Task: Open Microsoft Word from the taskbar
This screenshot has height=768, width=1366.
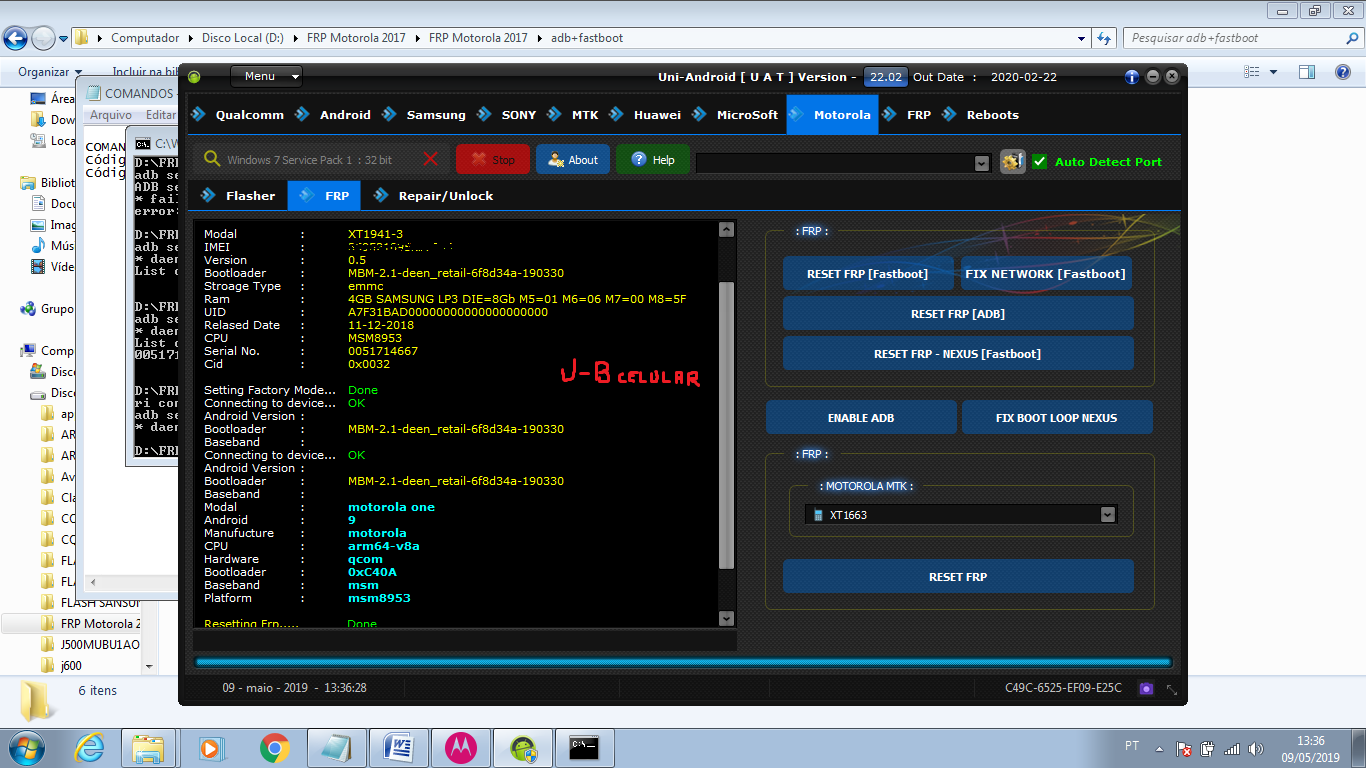Action: tap(398, 747)
